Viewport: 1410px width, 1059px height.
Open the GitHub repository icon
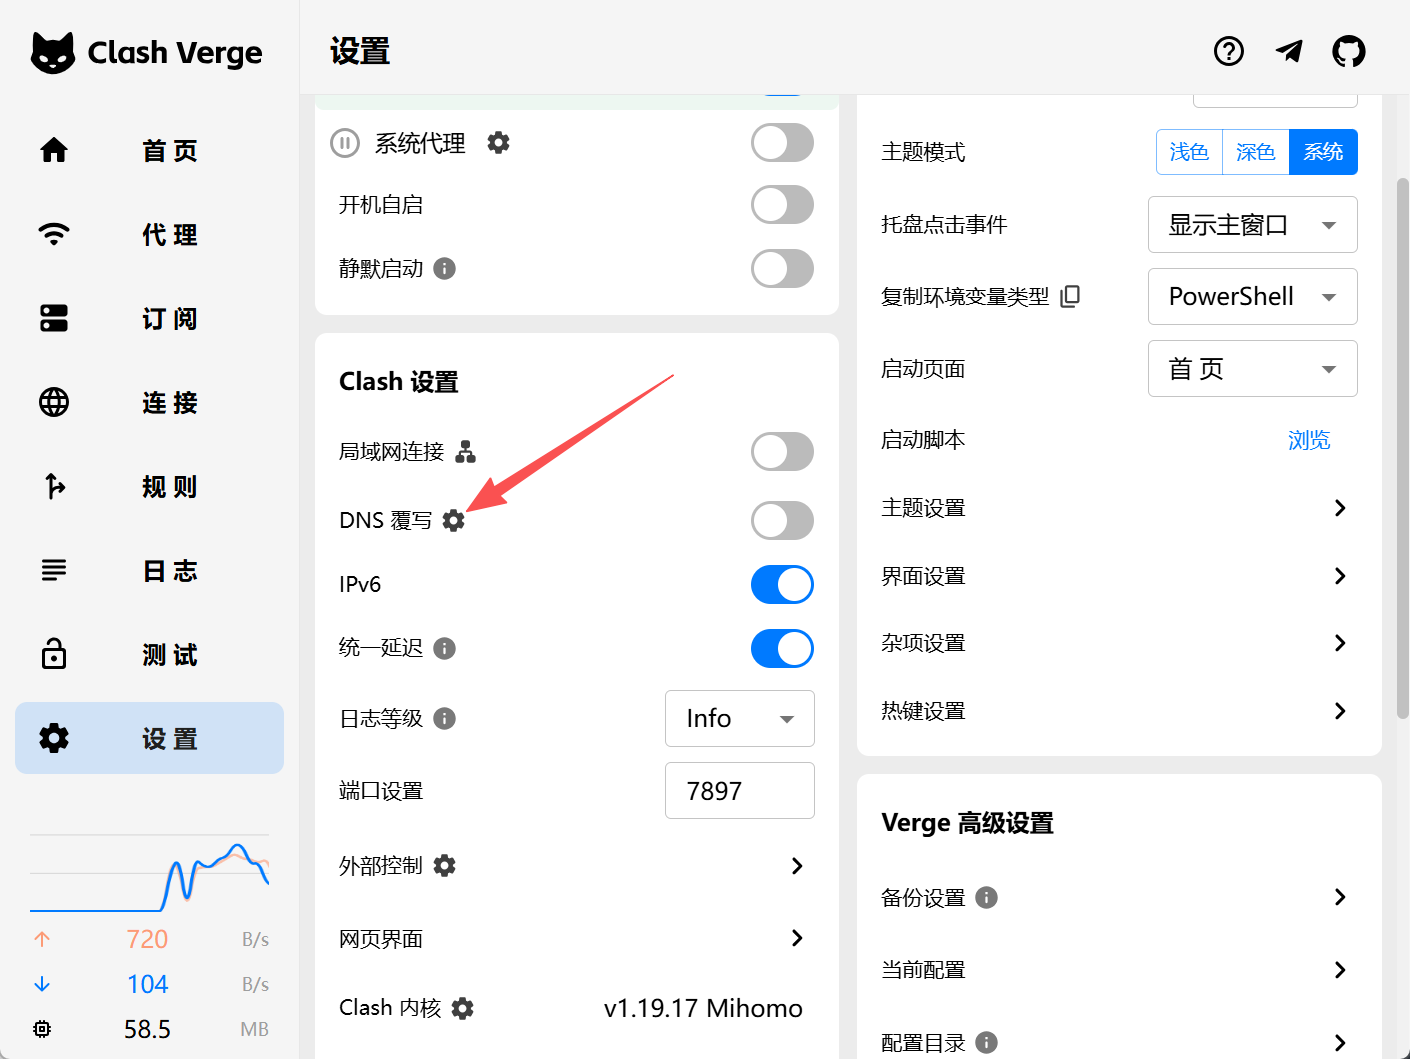point(1348,51)
